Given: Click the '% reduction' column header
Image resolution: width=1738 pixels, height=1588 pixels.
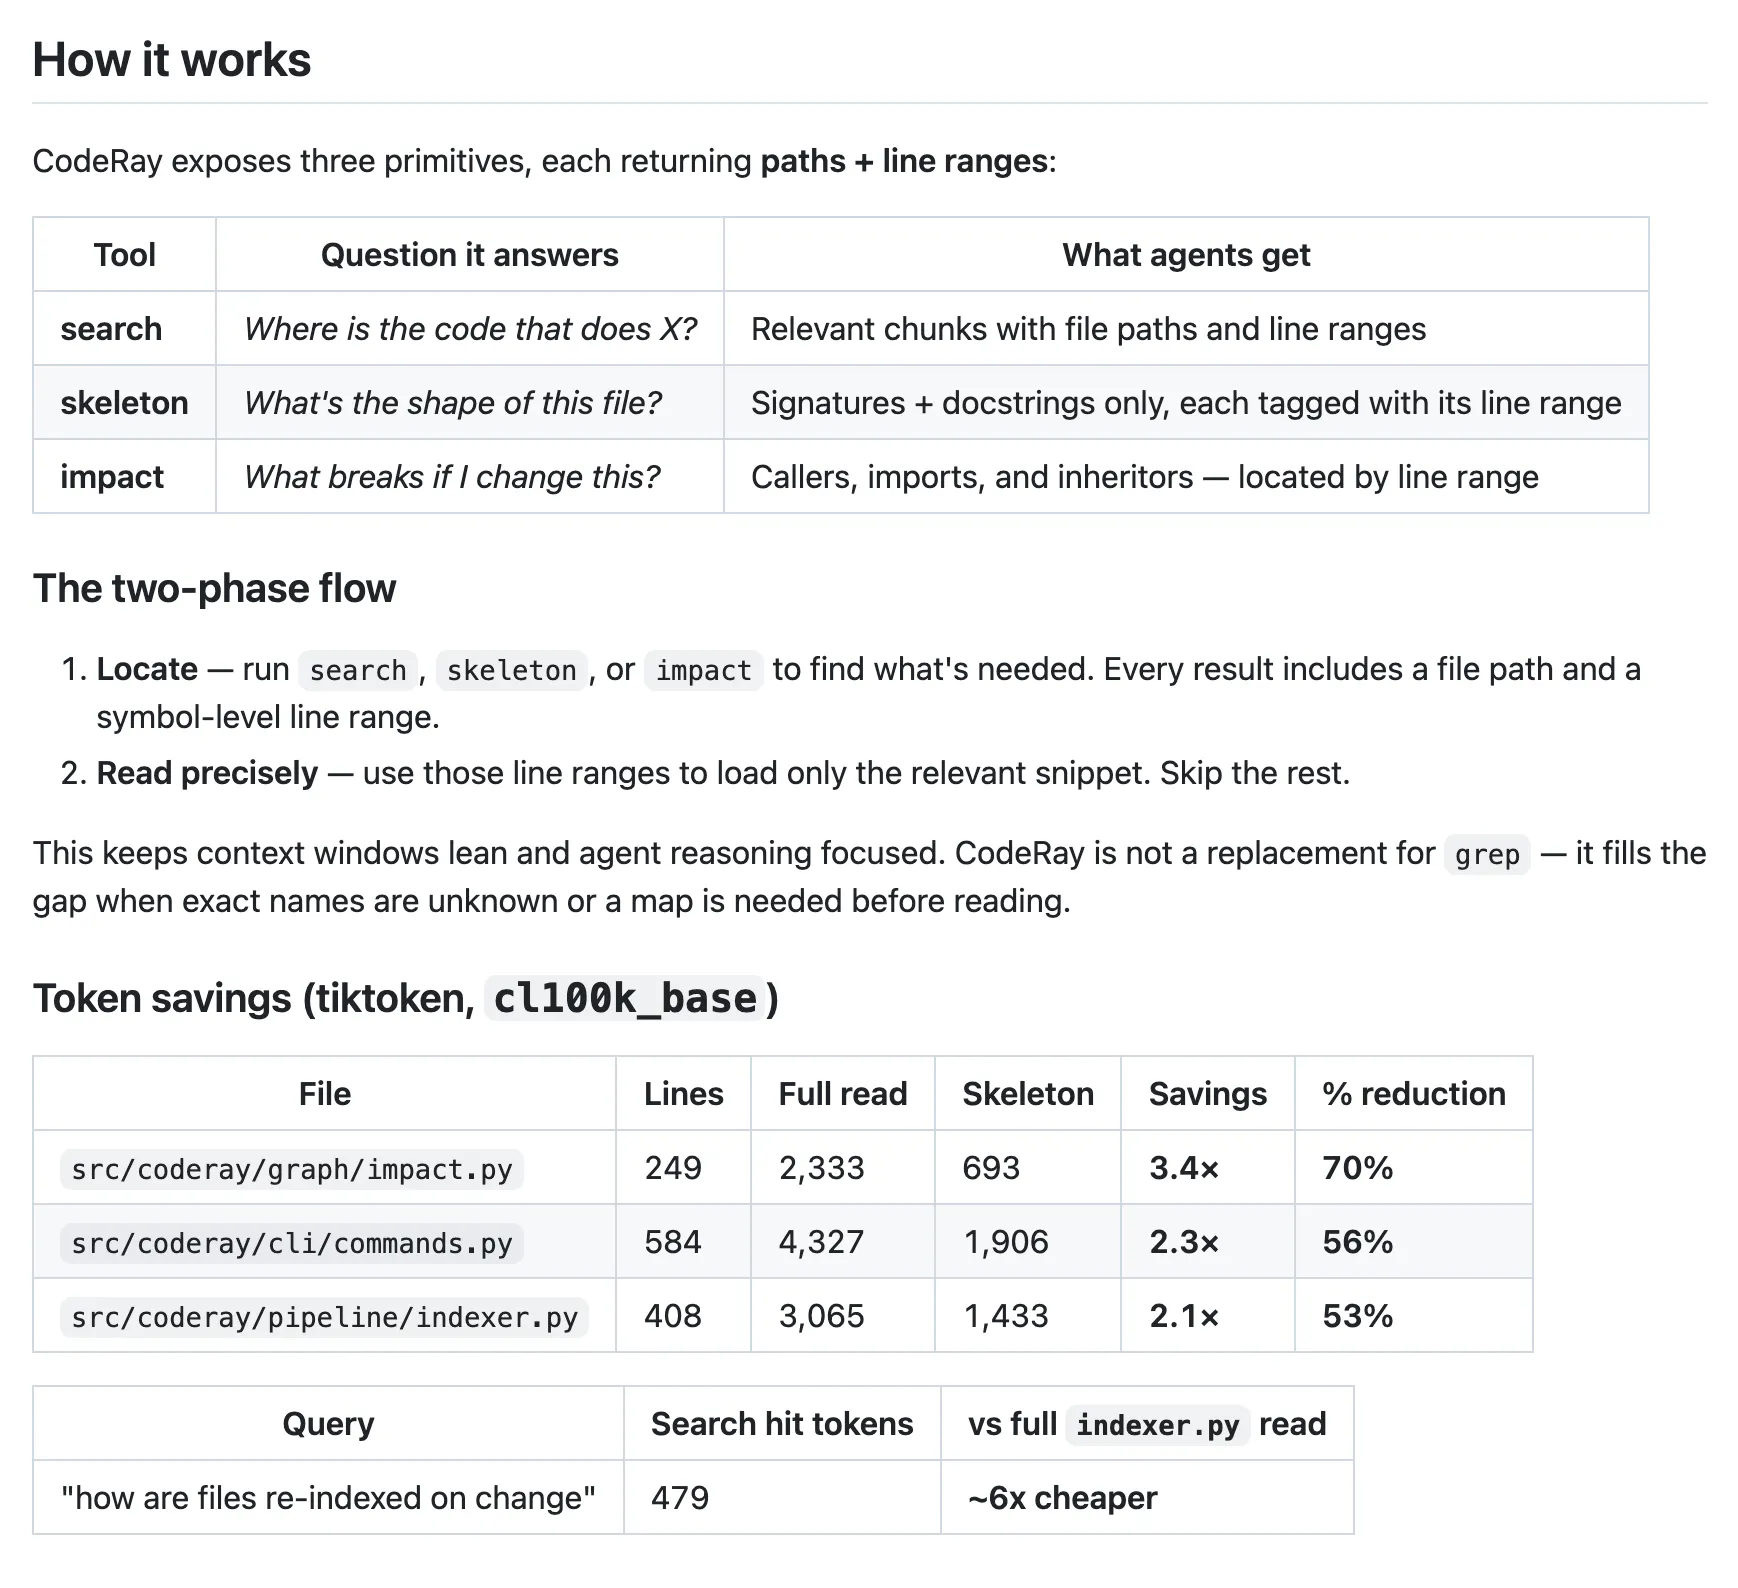Looking at the screenshot, I should 1414,1093.
